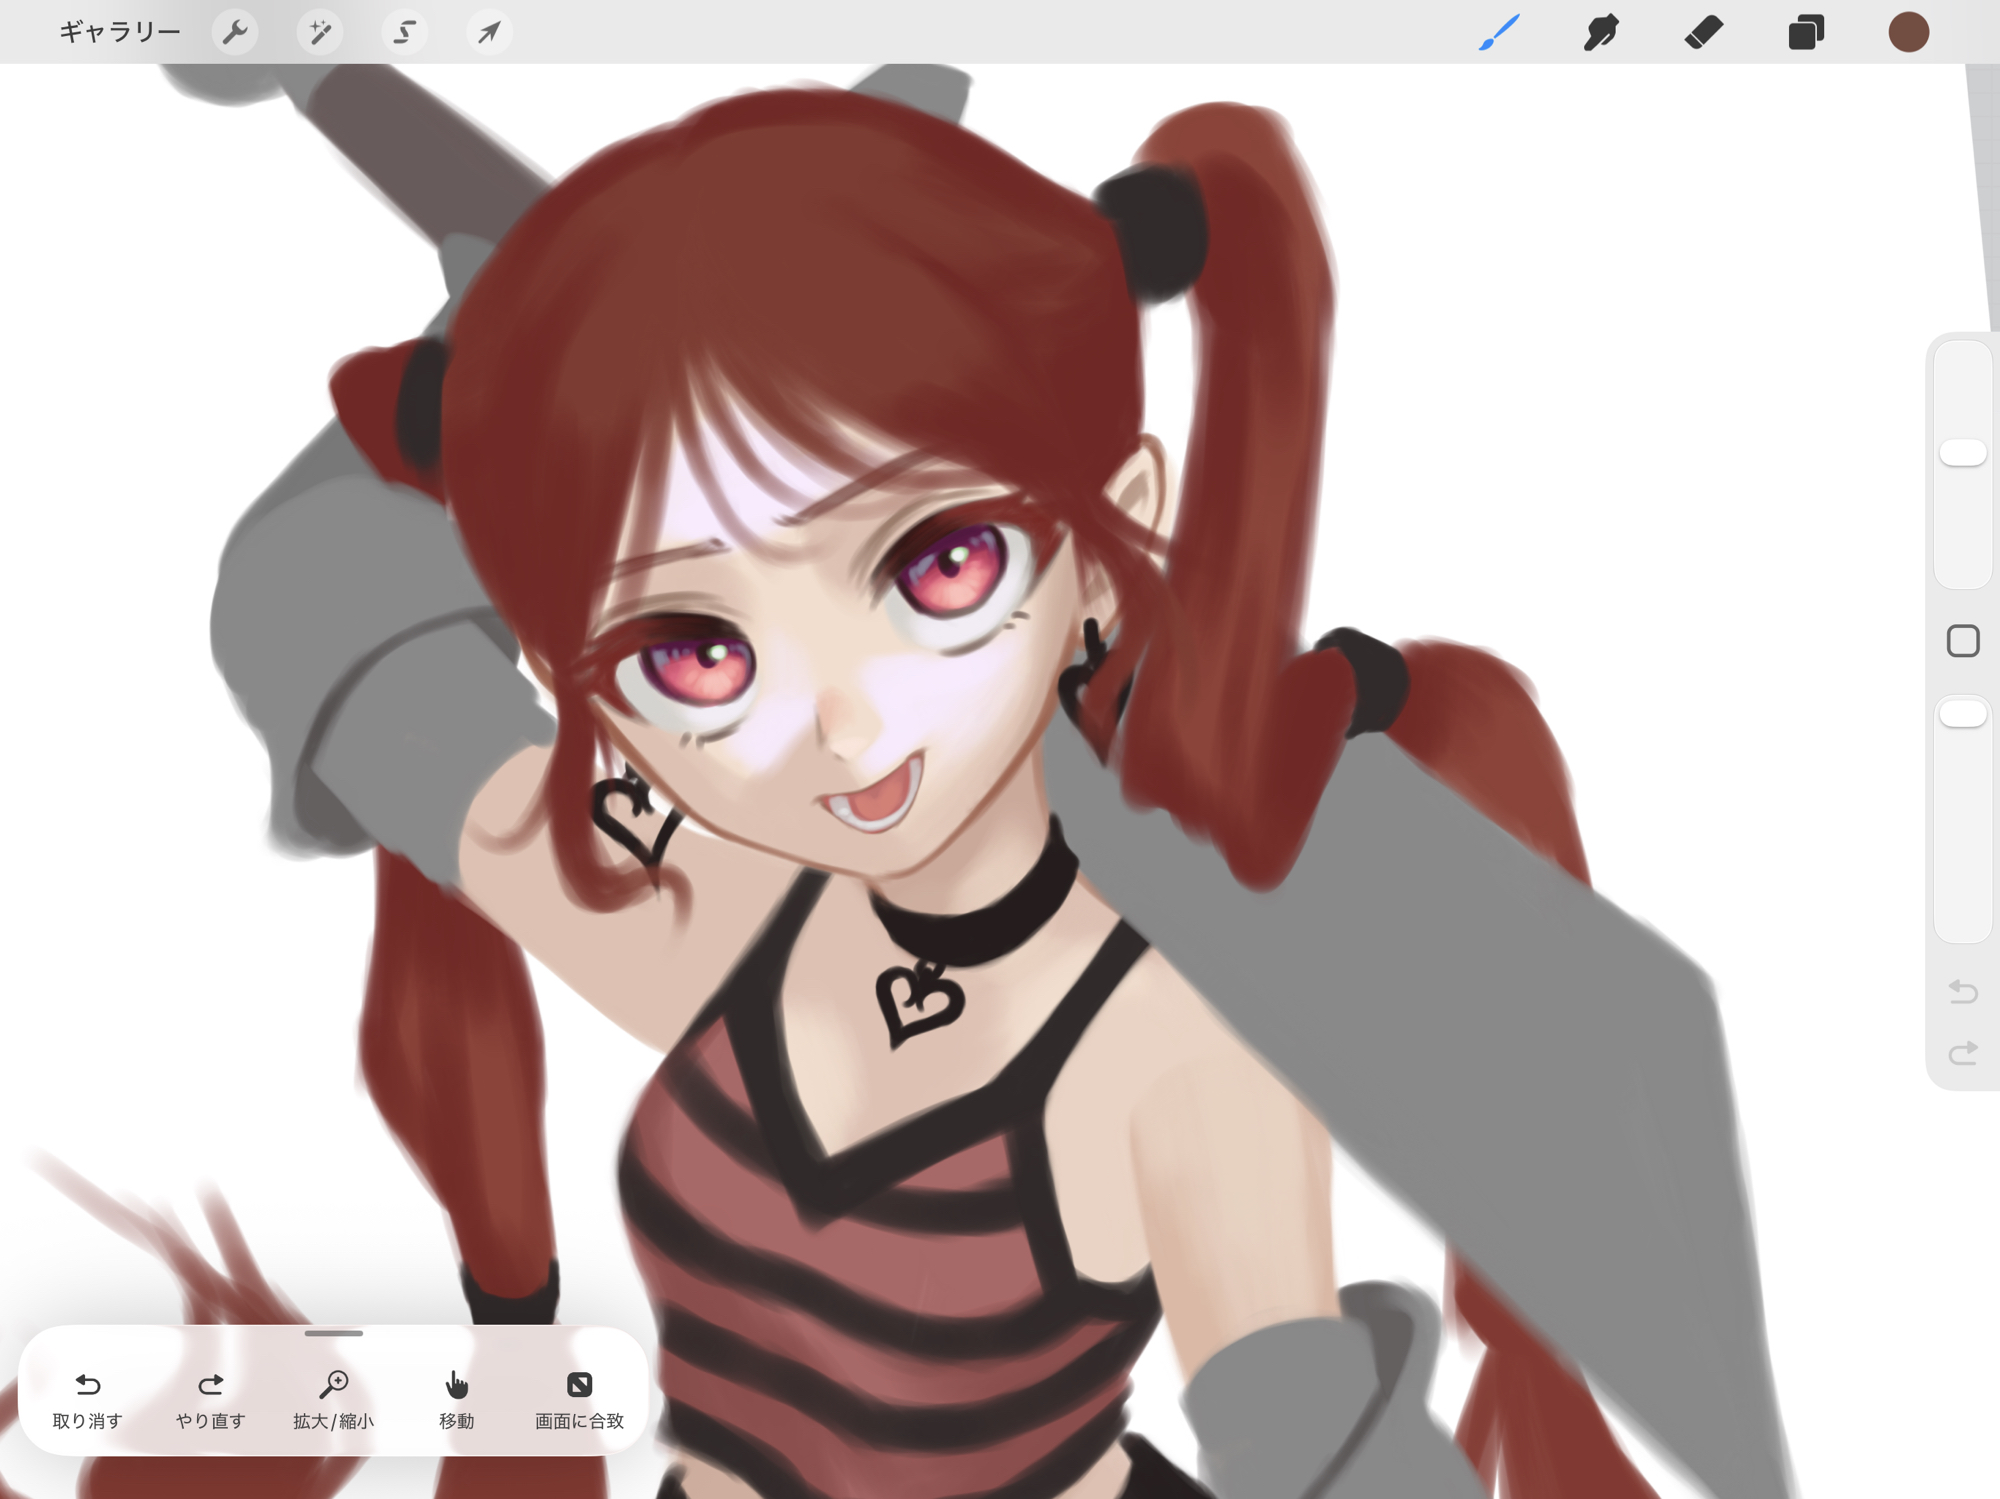2000x1499 pixels.
Task: Select 移動 hand move option
Action: click(x=456, y=1397)
